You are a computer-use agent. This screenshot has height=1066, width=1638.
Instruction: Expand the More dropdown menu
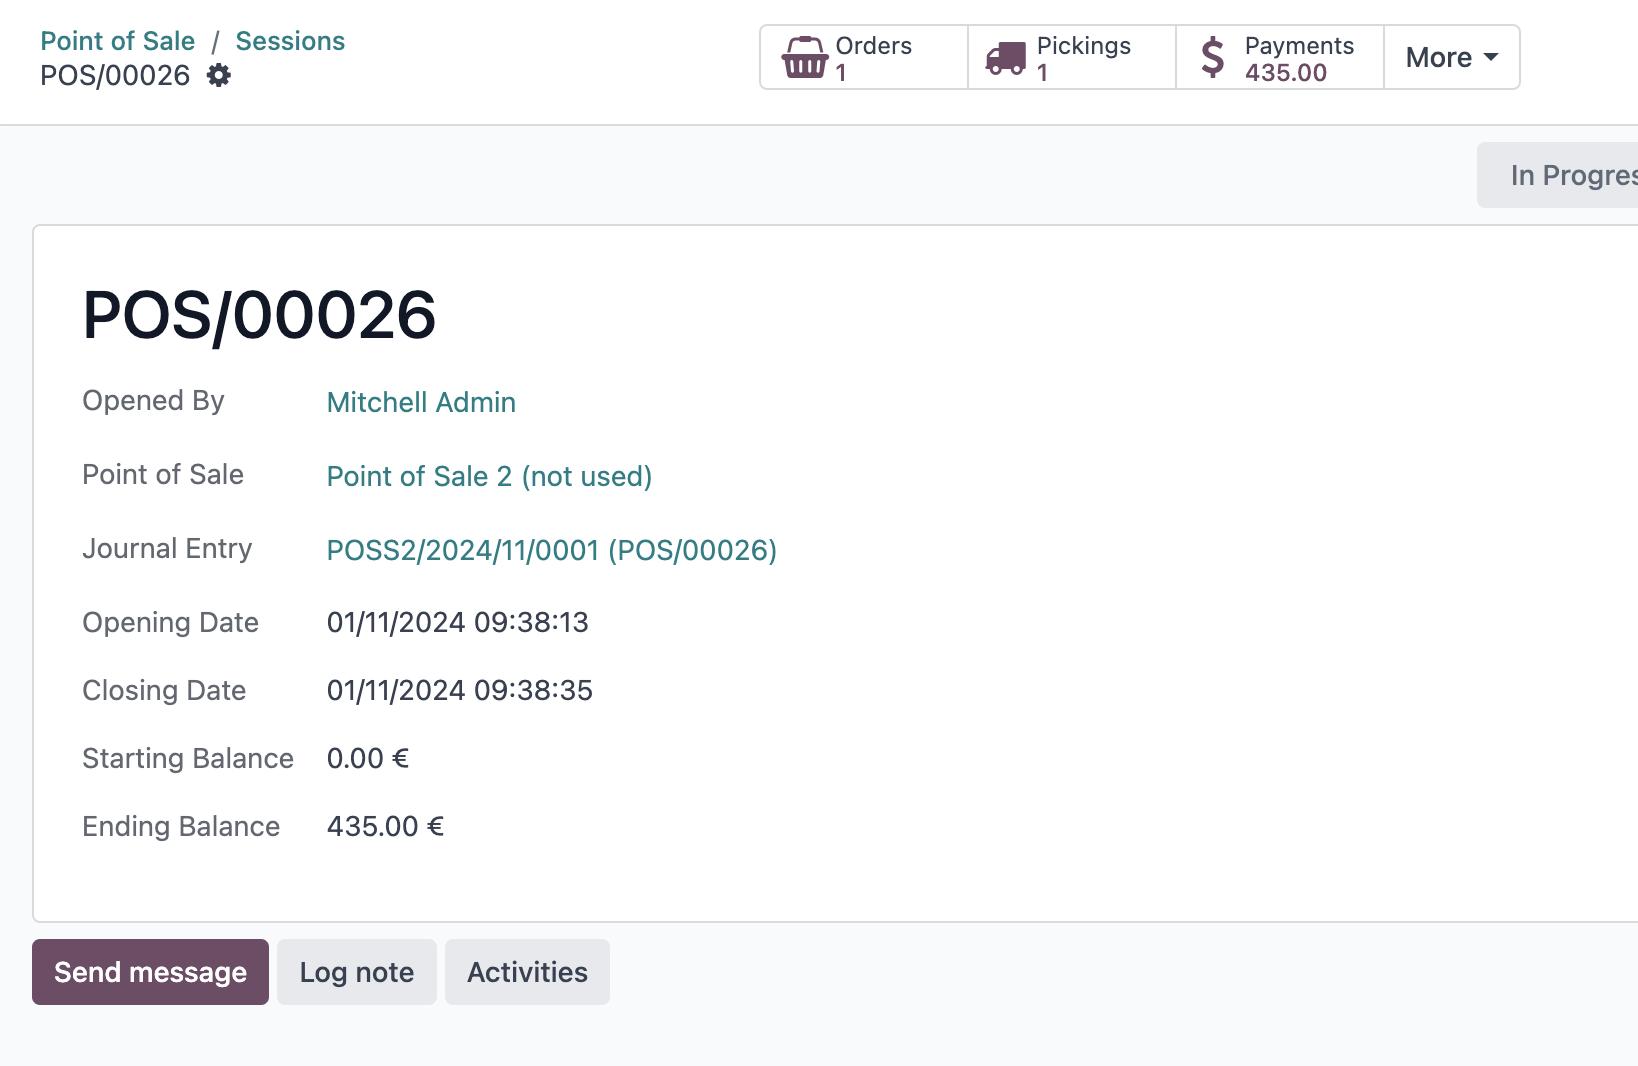[x=1452, y=57]
